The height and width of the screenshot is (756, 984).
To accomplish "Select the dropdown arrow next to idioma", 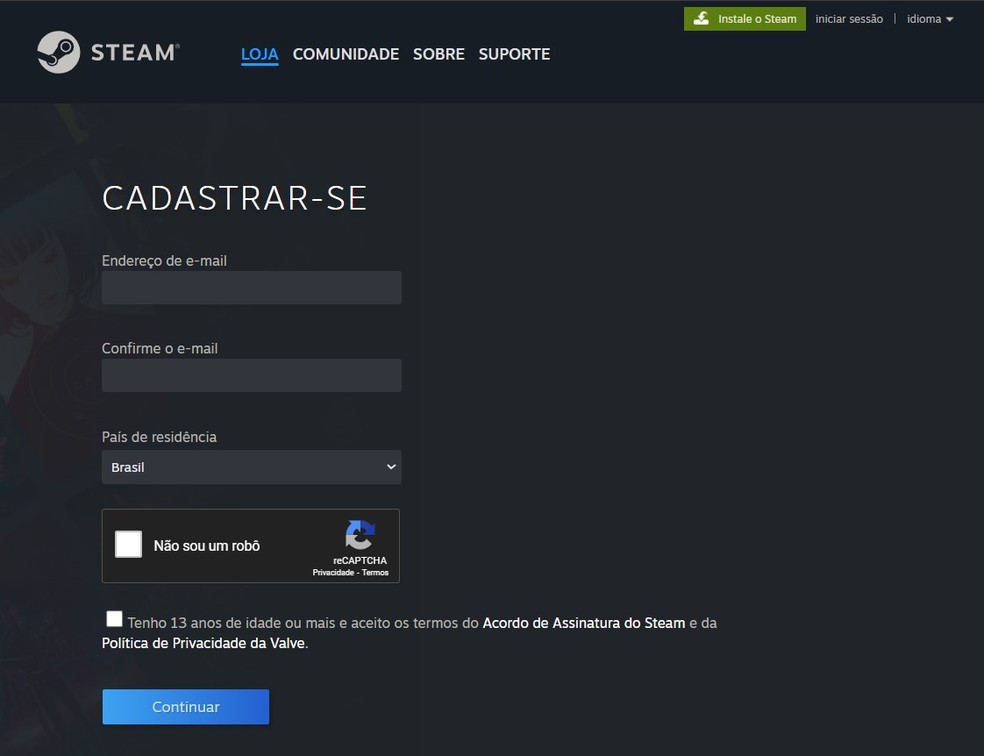I will (950, 18).
